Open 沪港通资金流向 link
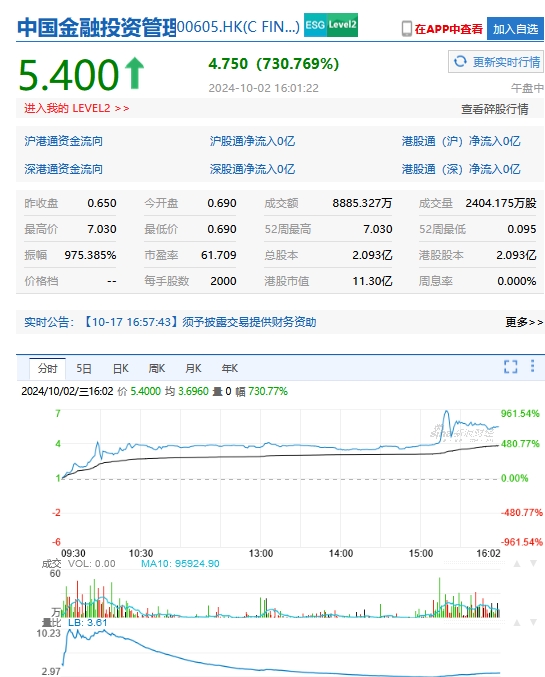 click(x=63, y=141)
